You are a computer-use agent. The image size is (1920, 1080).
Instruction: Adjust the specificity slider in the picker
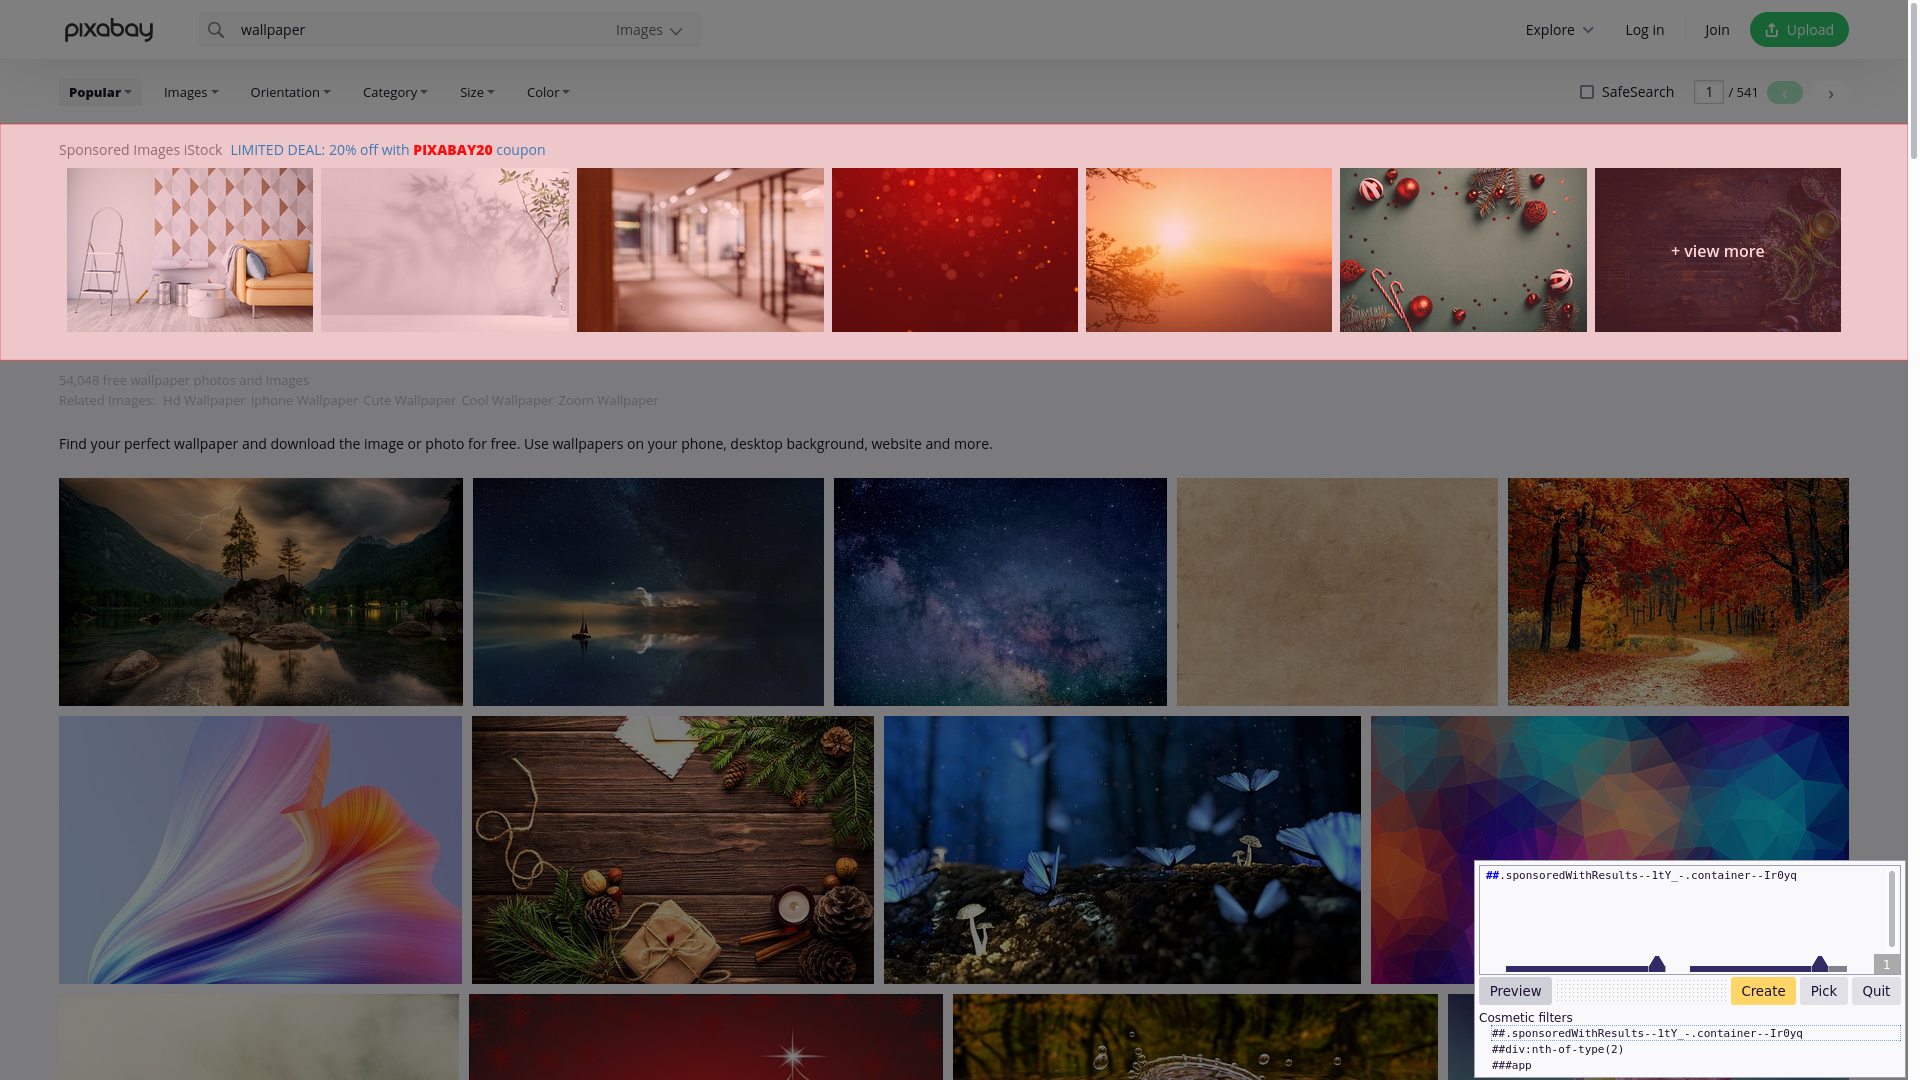[x=1657, y=965]
